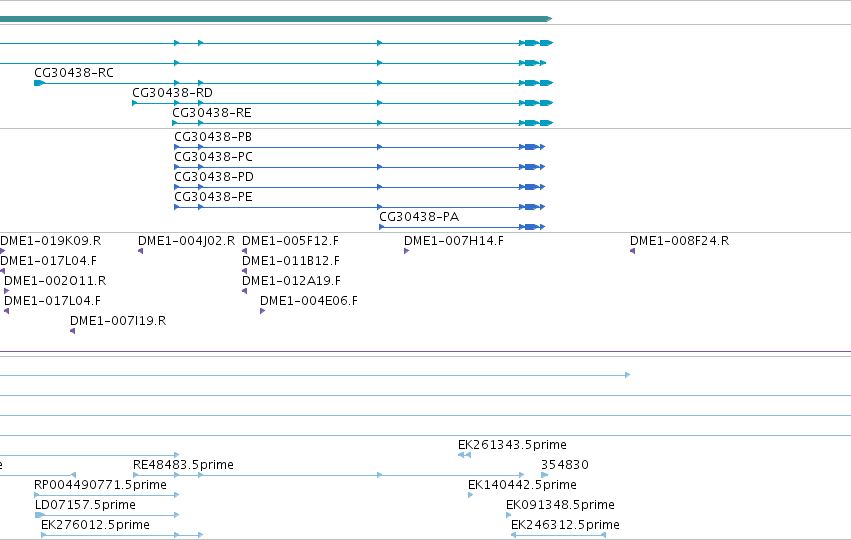
Task: Click the arrow glyph under EK261343.5prime
Action: coord(465,455)
